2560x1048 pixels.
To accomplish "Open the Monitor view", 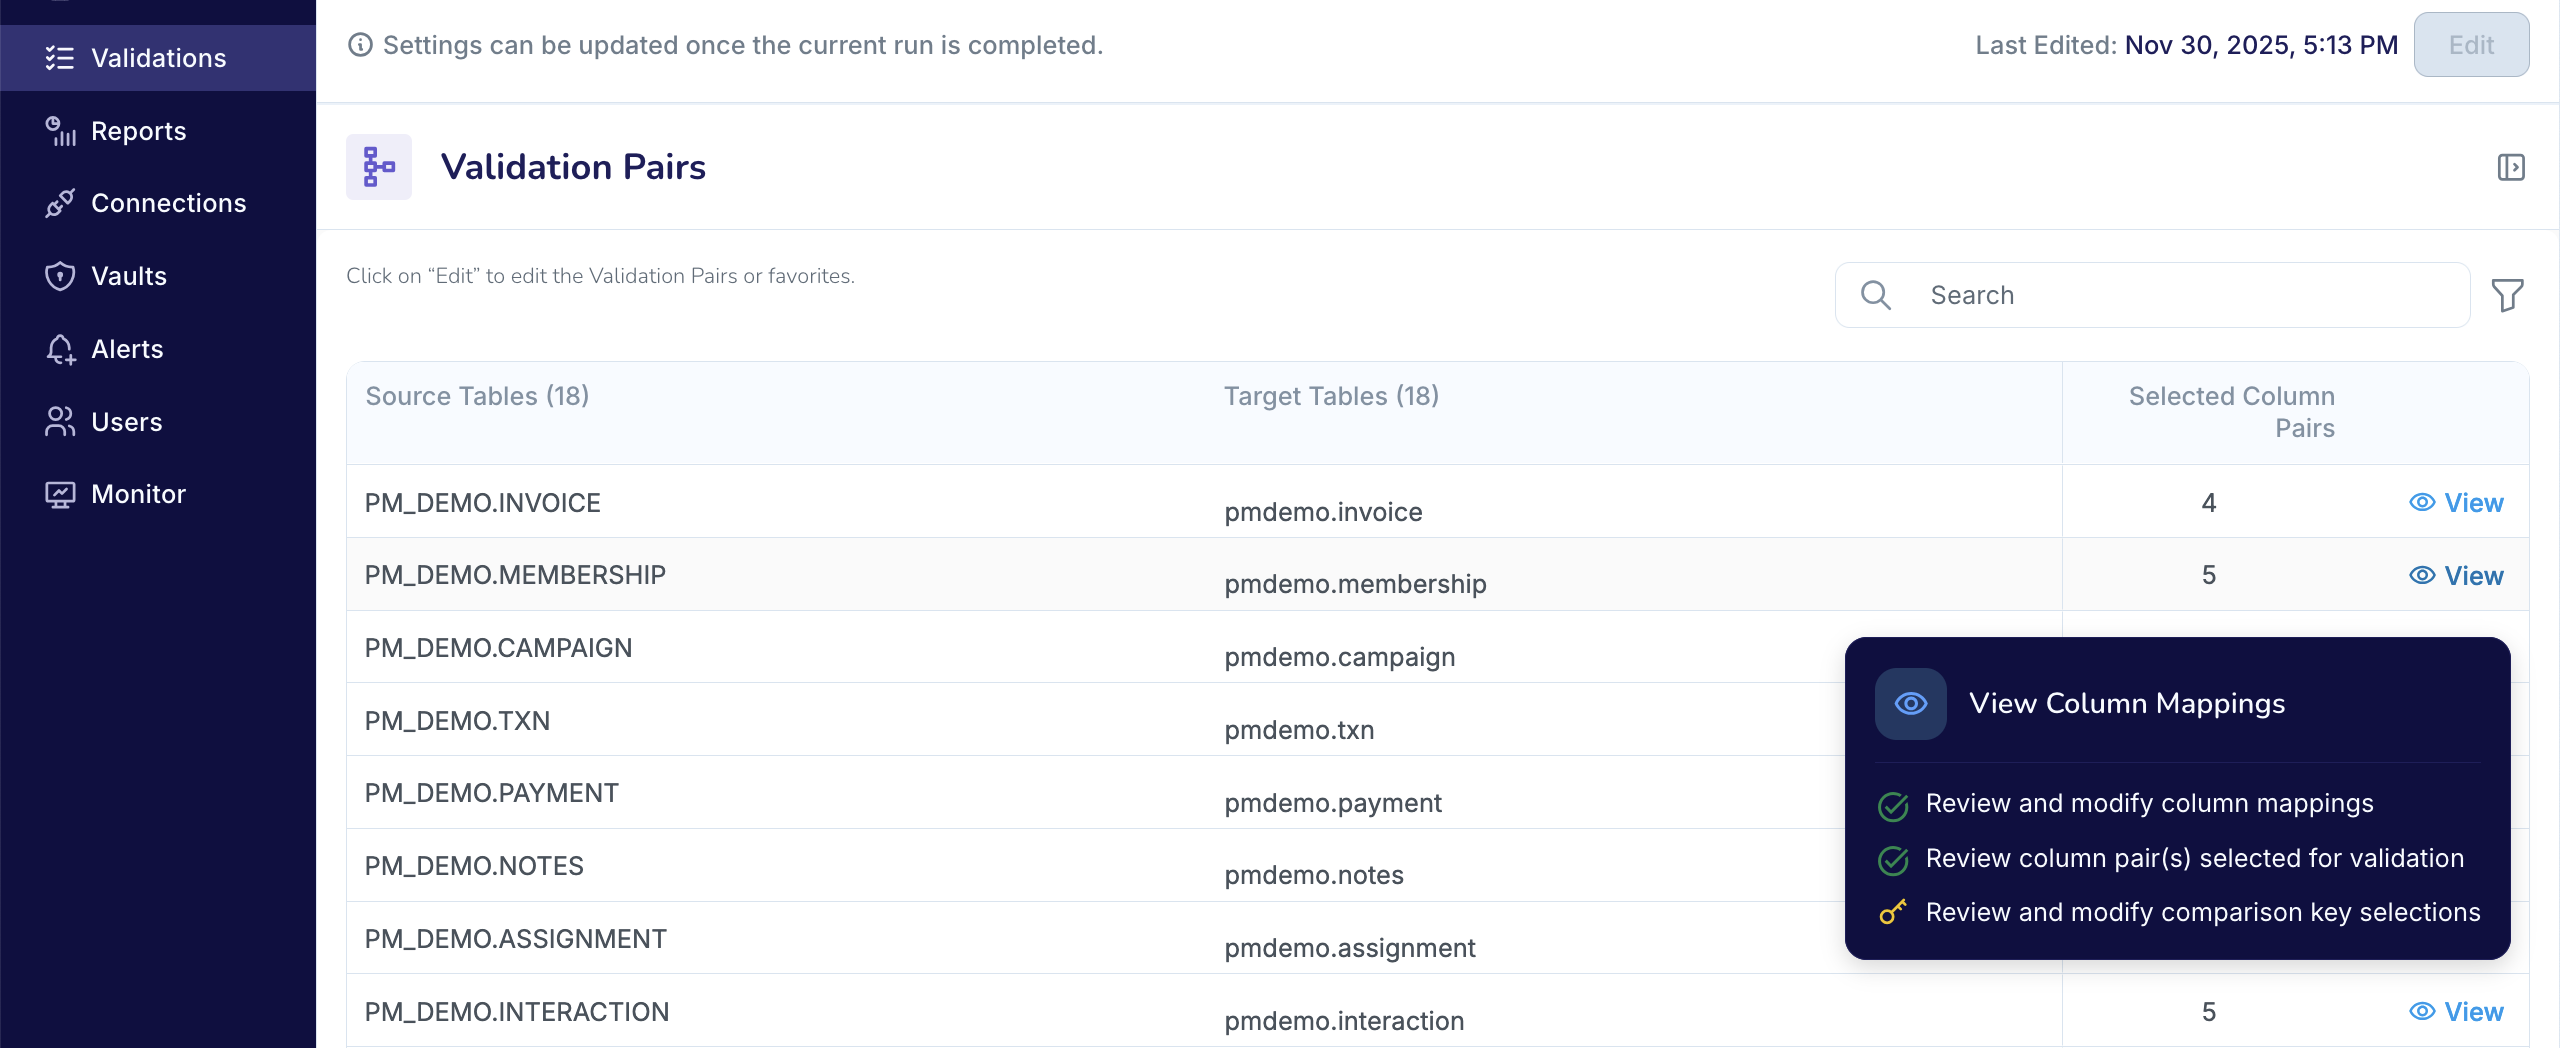I will click(x=137, y=493).
